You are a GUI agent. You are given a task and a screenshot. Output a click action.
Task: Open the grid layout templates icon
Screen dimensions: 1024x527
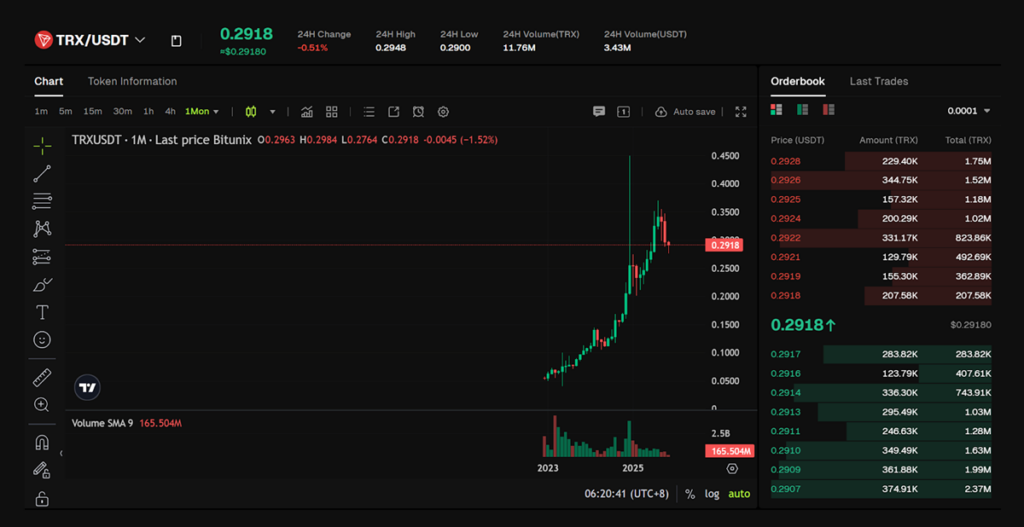click(332, 112)
